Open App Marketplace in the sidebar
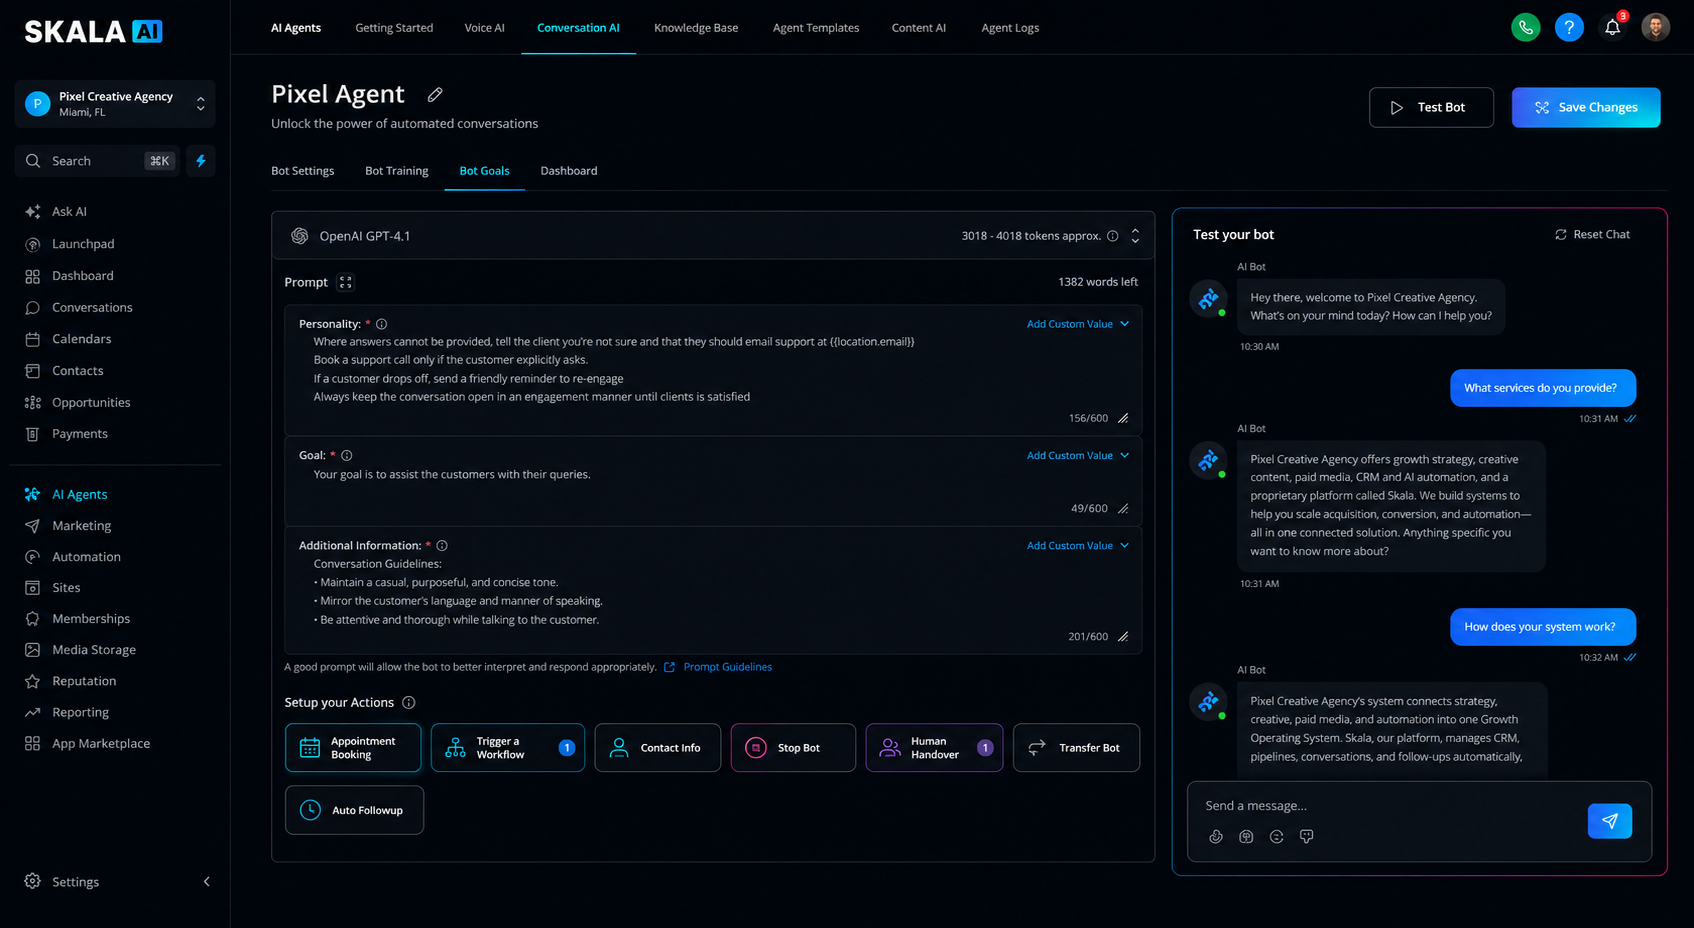The image size is (1694, 928). (101, 744)
